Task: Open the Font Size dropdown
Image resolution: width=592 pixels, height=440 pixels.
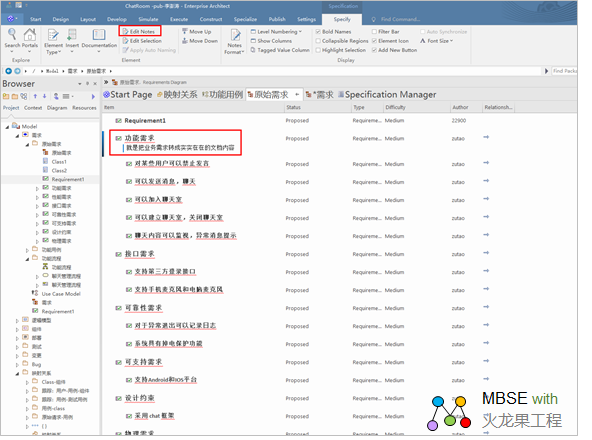Action: pyautogui.click(x=436, y=41)
